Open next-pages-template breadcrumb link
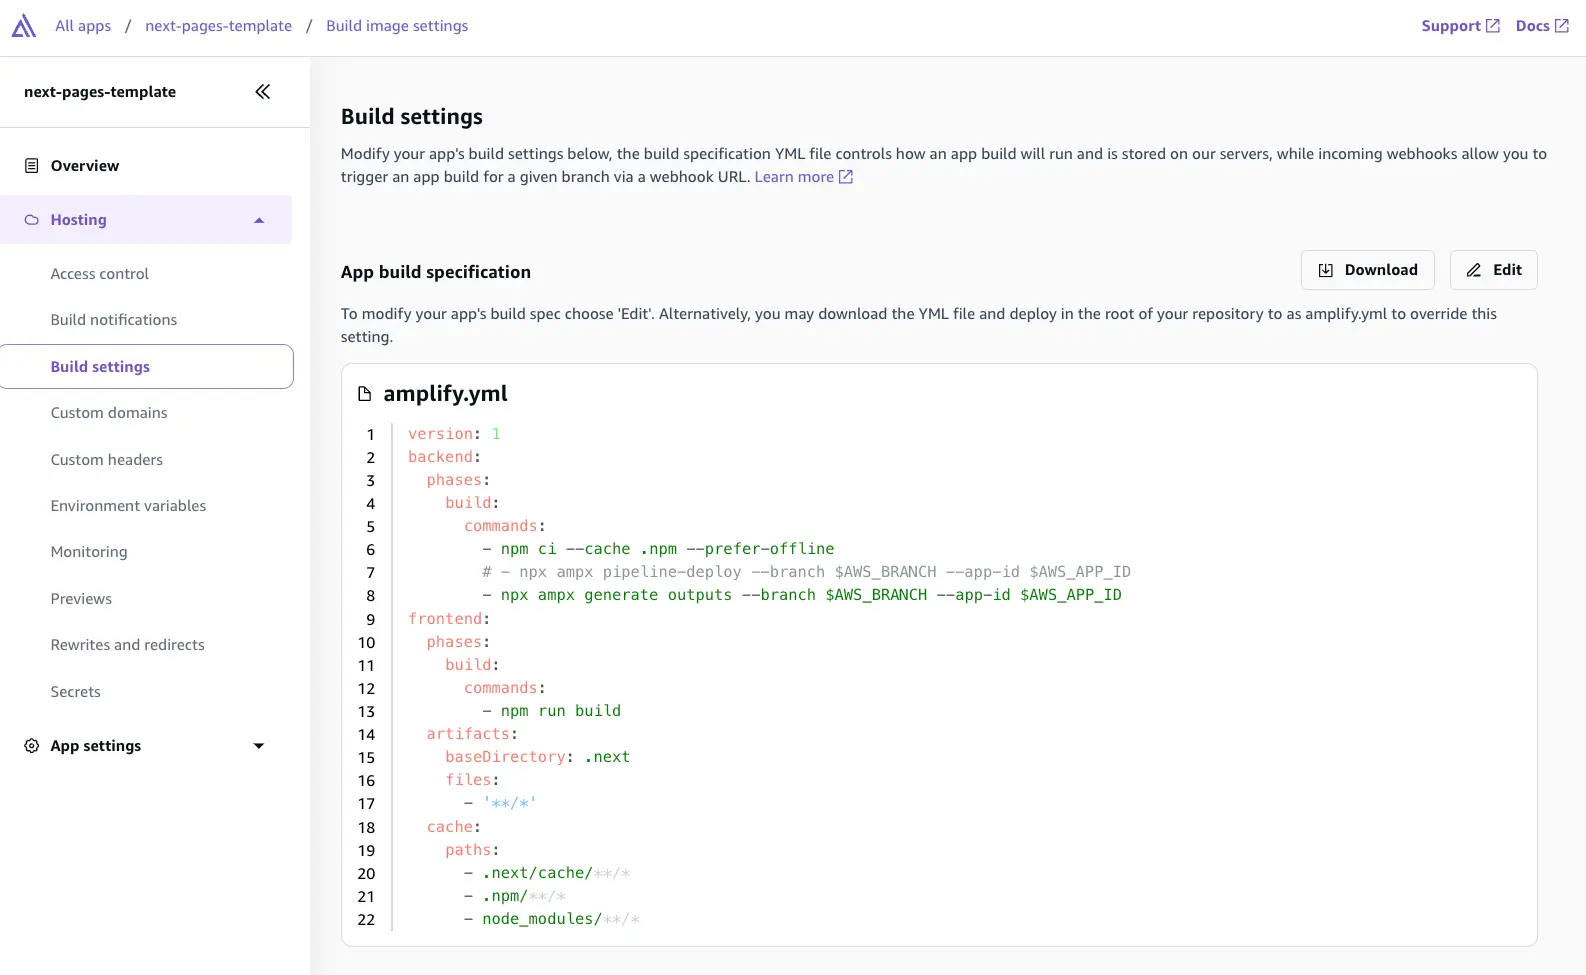This screenshot has width=1586, height=975. point(218,26)
